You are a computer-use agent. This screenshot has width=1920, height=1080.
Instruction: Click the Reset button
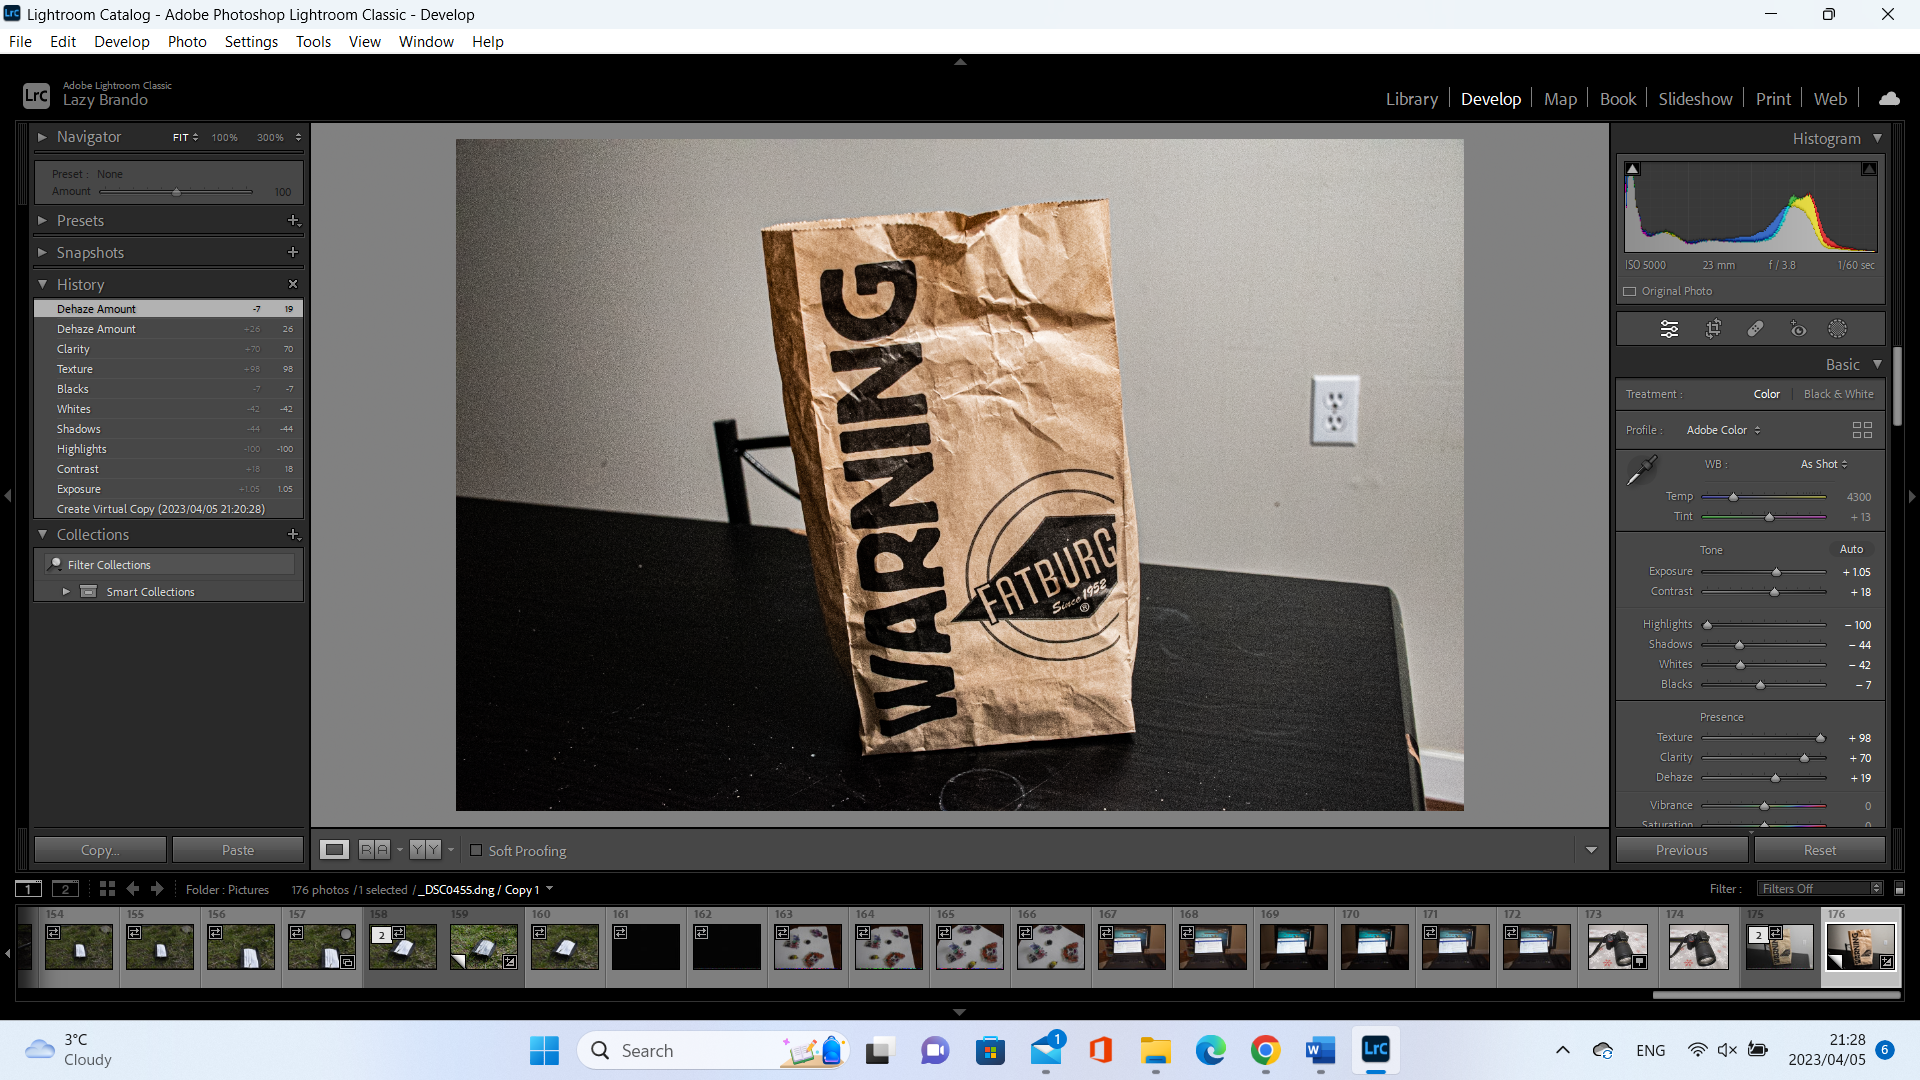[x=1819, y=850]
